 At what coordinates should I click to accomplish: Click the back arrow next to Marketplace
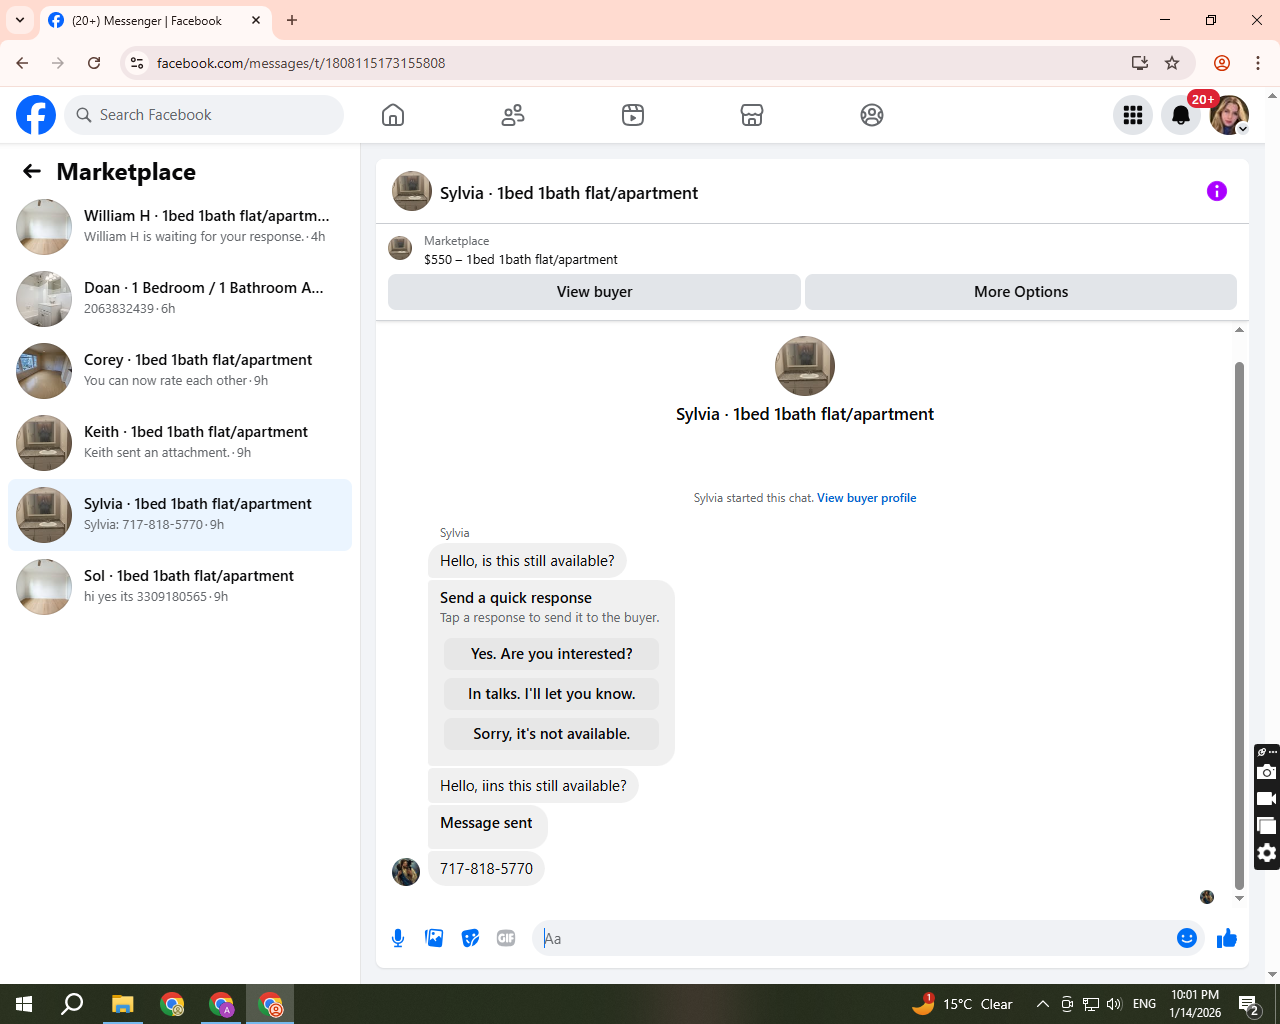tap(32, 171)
